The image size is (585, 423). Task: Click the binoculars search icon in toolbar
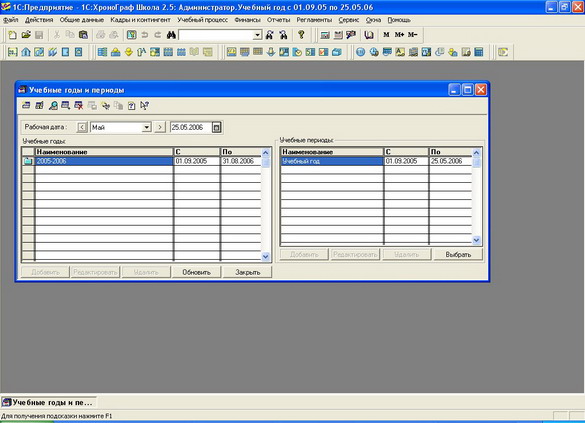[x=171, y=35]
